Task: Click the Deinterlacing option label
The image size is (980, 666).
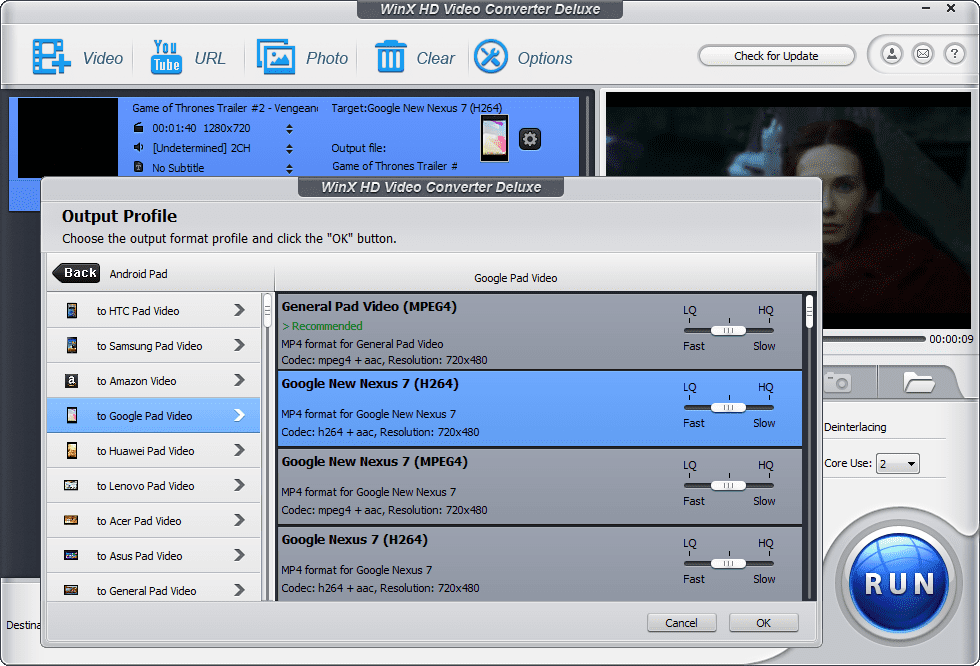Action: pos(855,427)
